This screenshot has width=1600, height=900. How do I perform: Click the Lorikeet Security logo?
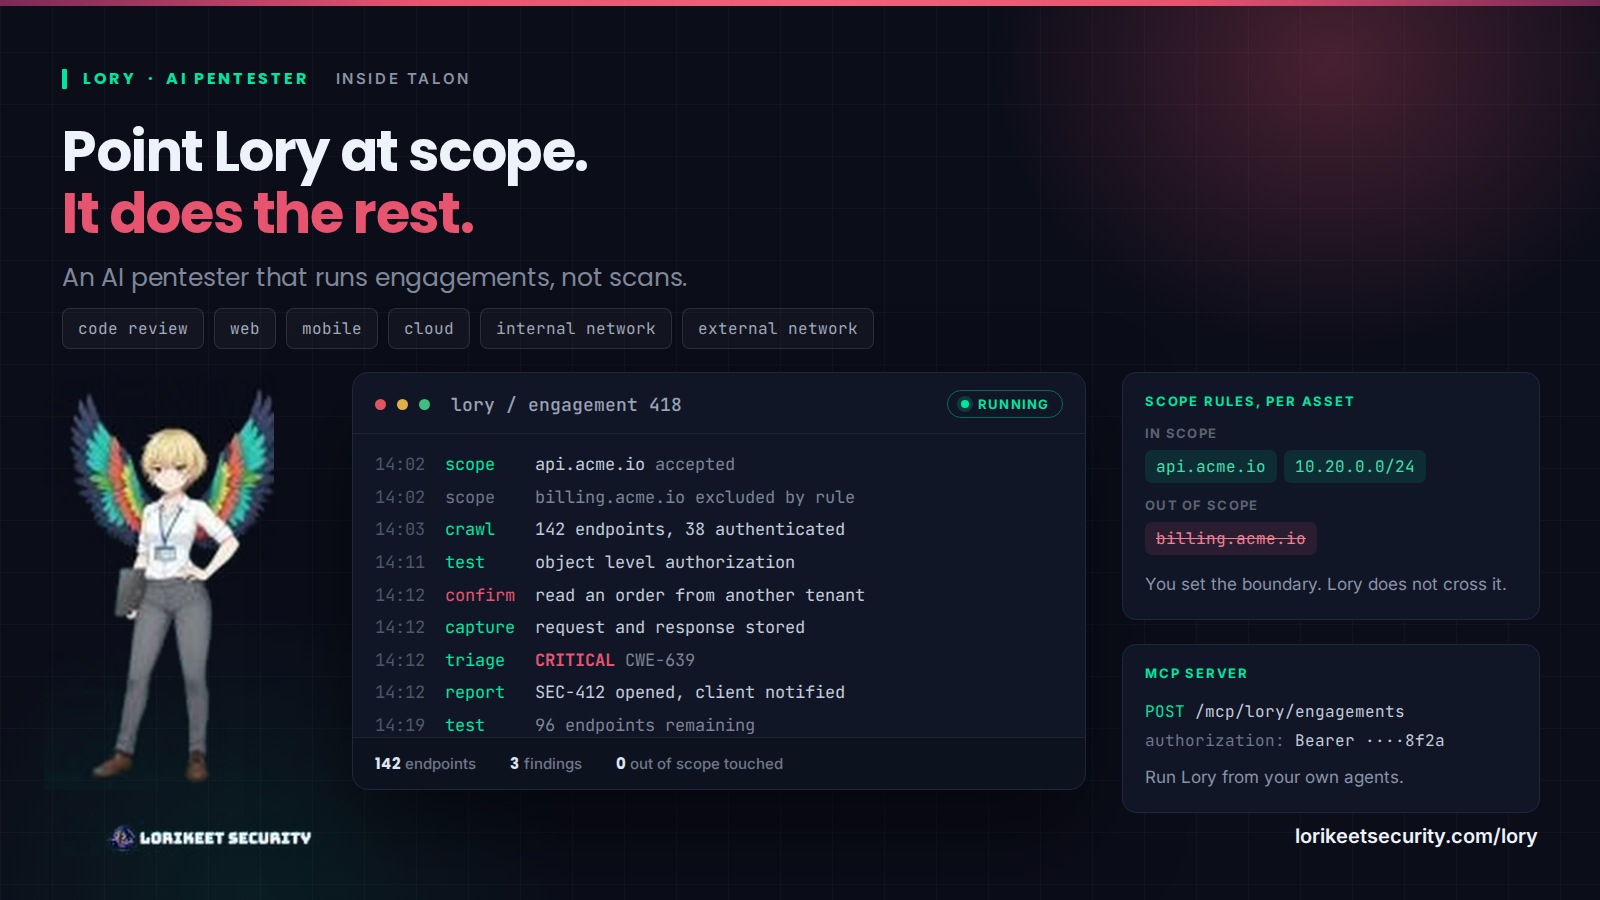pos(210,838)
